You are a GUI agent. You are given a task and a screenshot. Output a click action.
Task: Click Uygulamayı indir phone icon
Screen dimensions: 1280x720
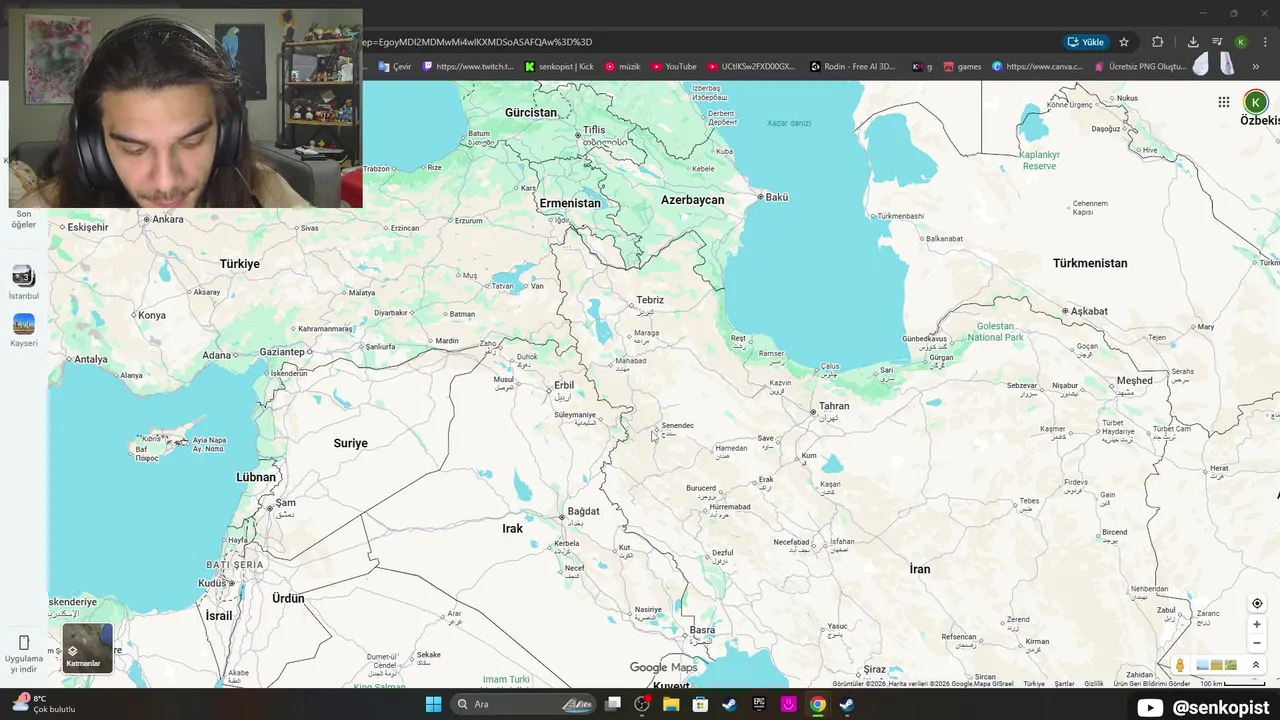tap(24, 642)
